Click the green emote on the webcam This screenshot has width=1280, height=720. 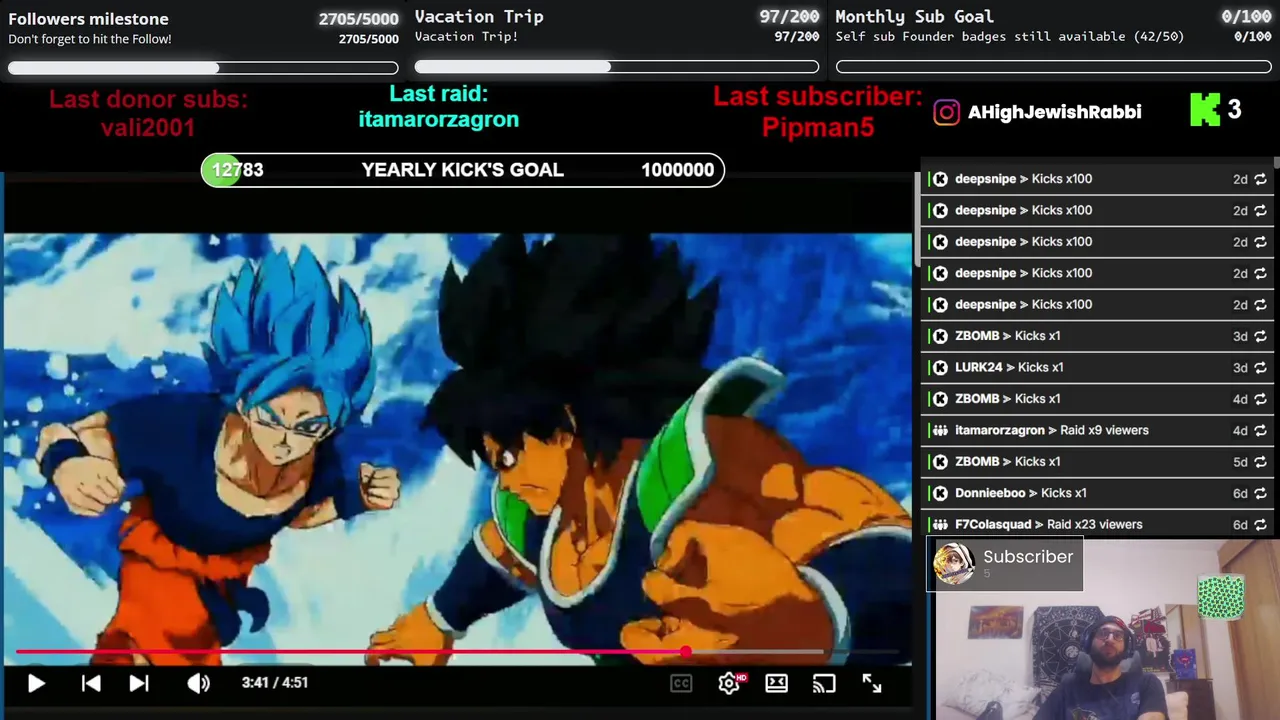coord(1221,596)
